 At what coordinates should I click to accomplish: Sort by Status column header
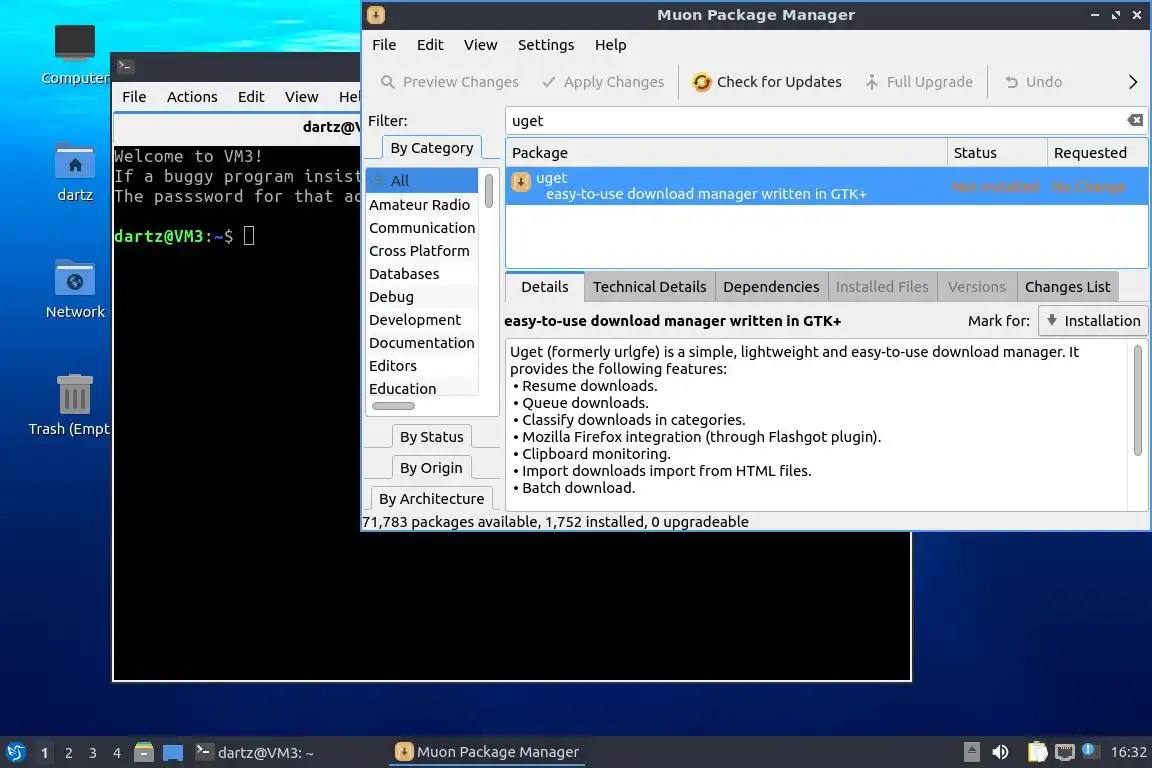tap(997, 153)
